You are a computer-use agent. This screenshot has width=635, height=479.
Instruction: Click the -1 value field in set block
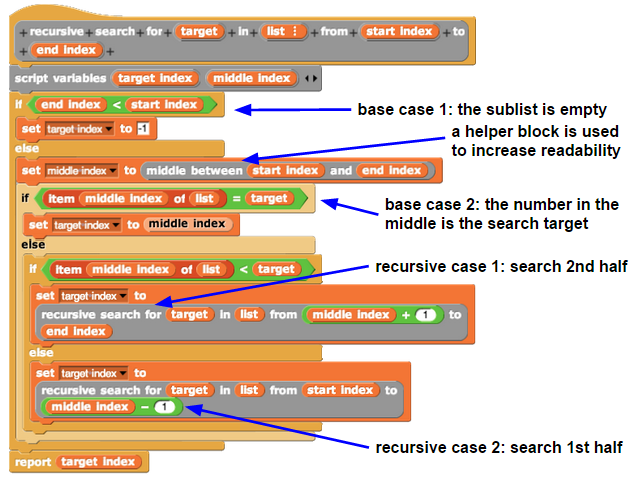[143, 129]
